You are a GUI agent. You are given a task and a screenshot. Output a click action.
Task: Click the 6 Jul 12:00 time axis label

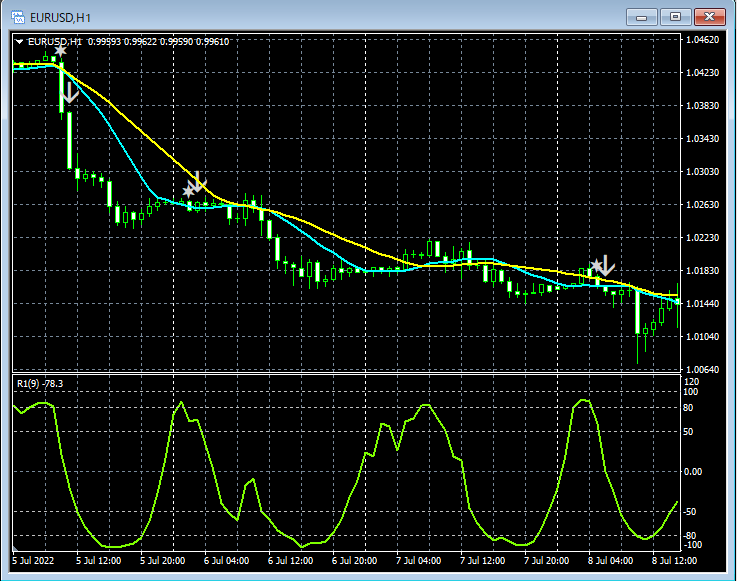click(293, 560)
